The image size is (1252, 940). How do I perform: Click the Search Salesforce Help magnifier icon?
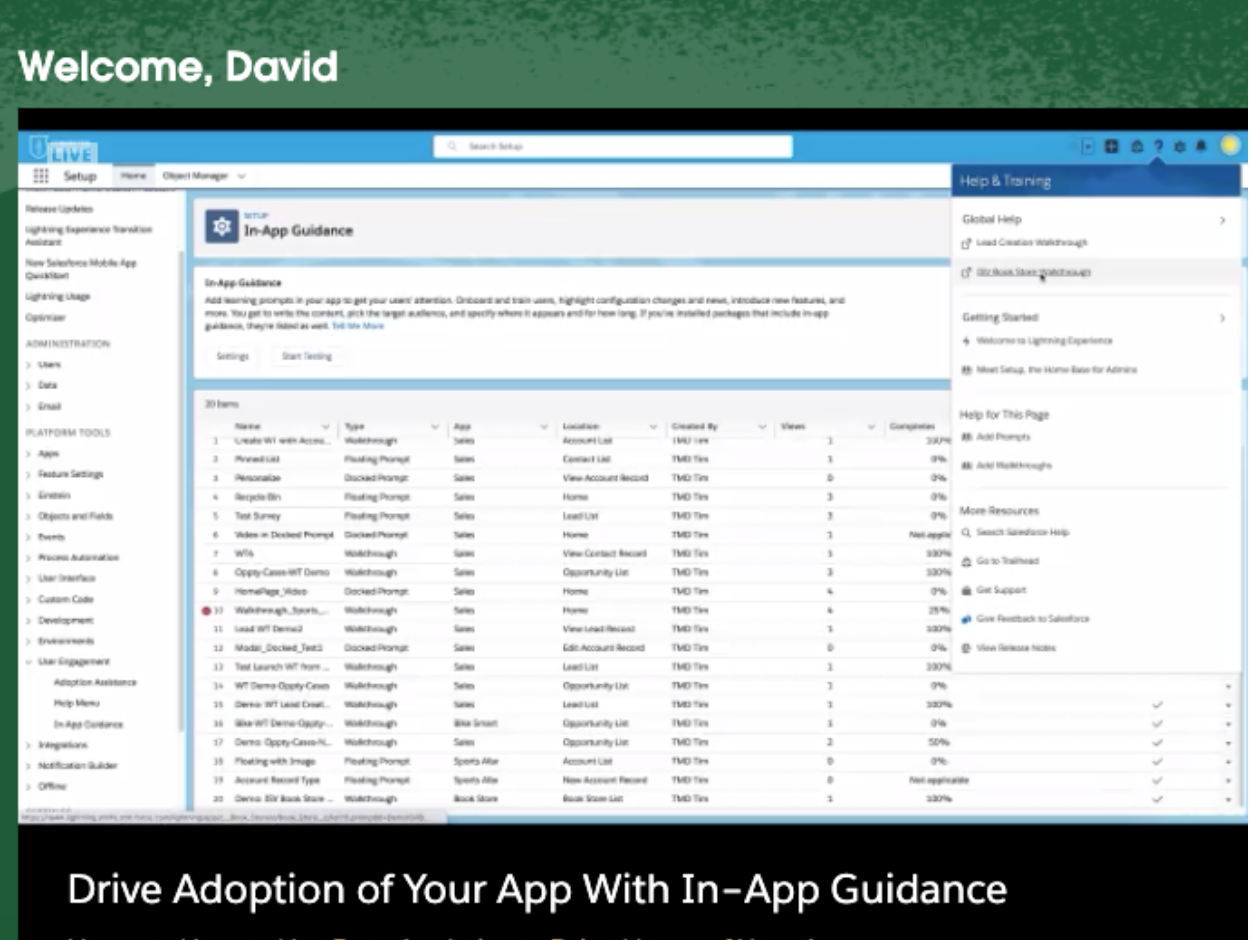[x=966, y=533]
